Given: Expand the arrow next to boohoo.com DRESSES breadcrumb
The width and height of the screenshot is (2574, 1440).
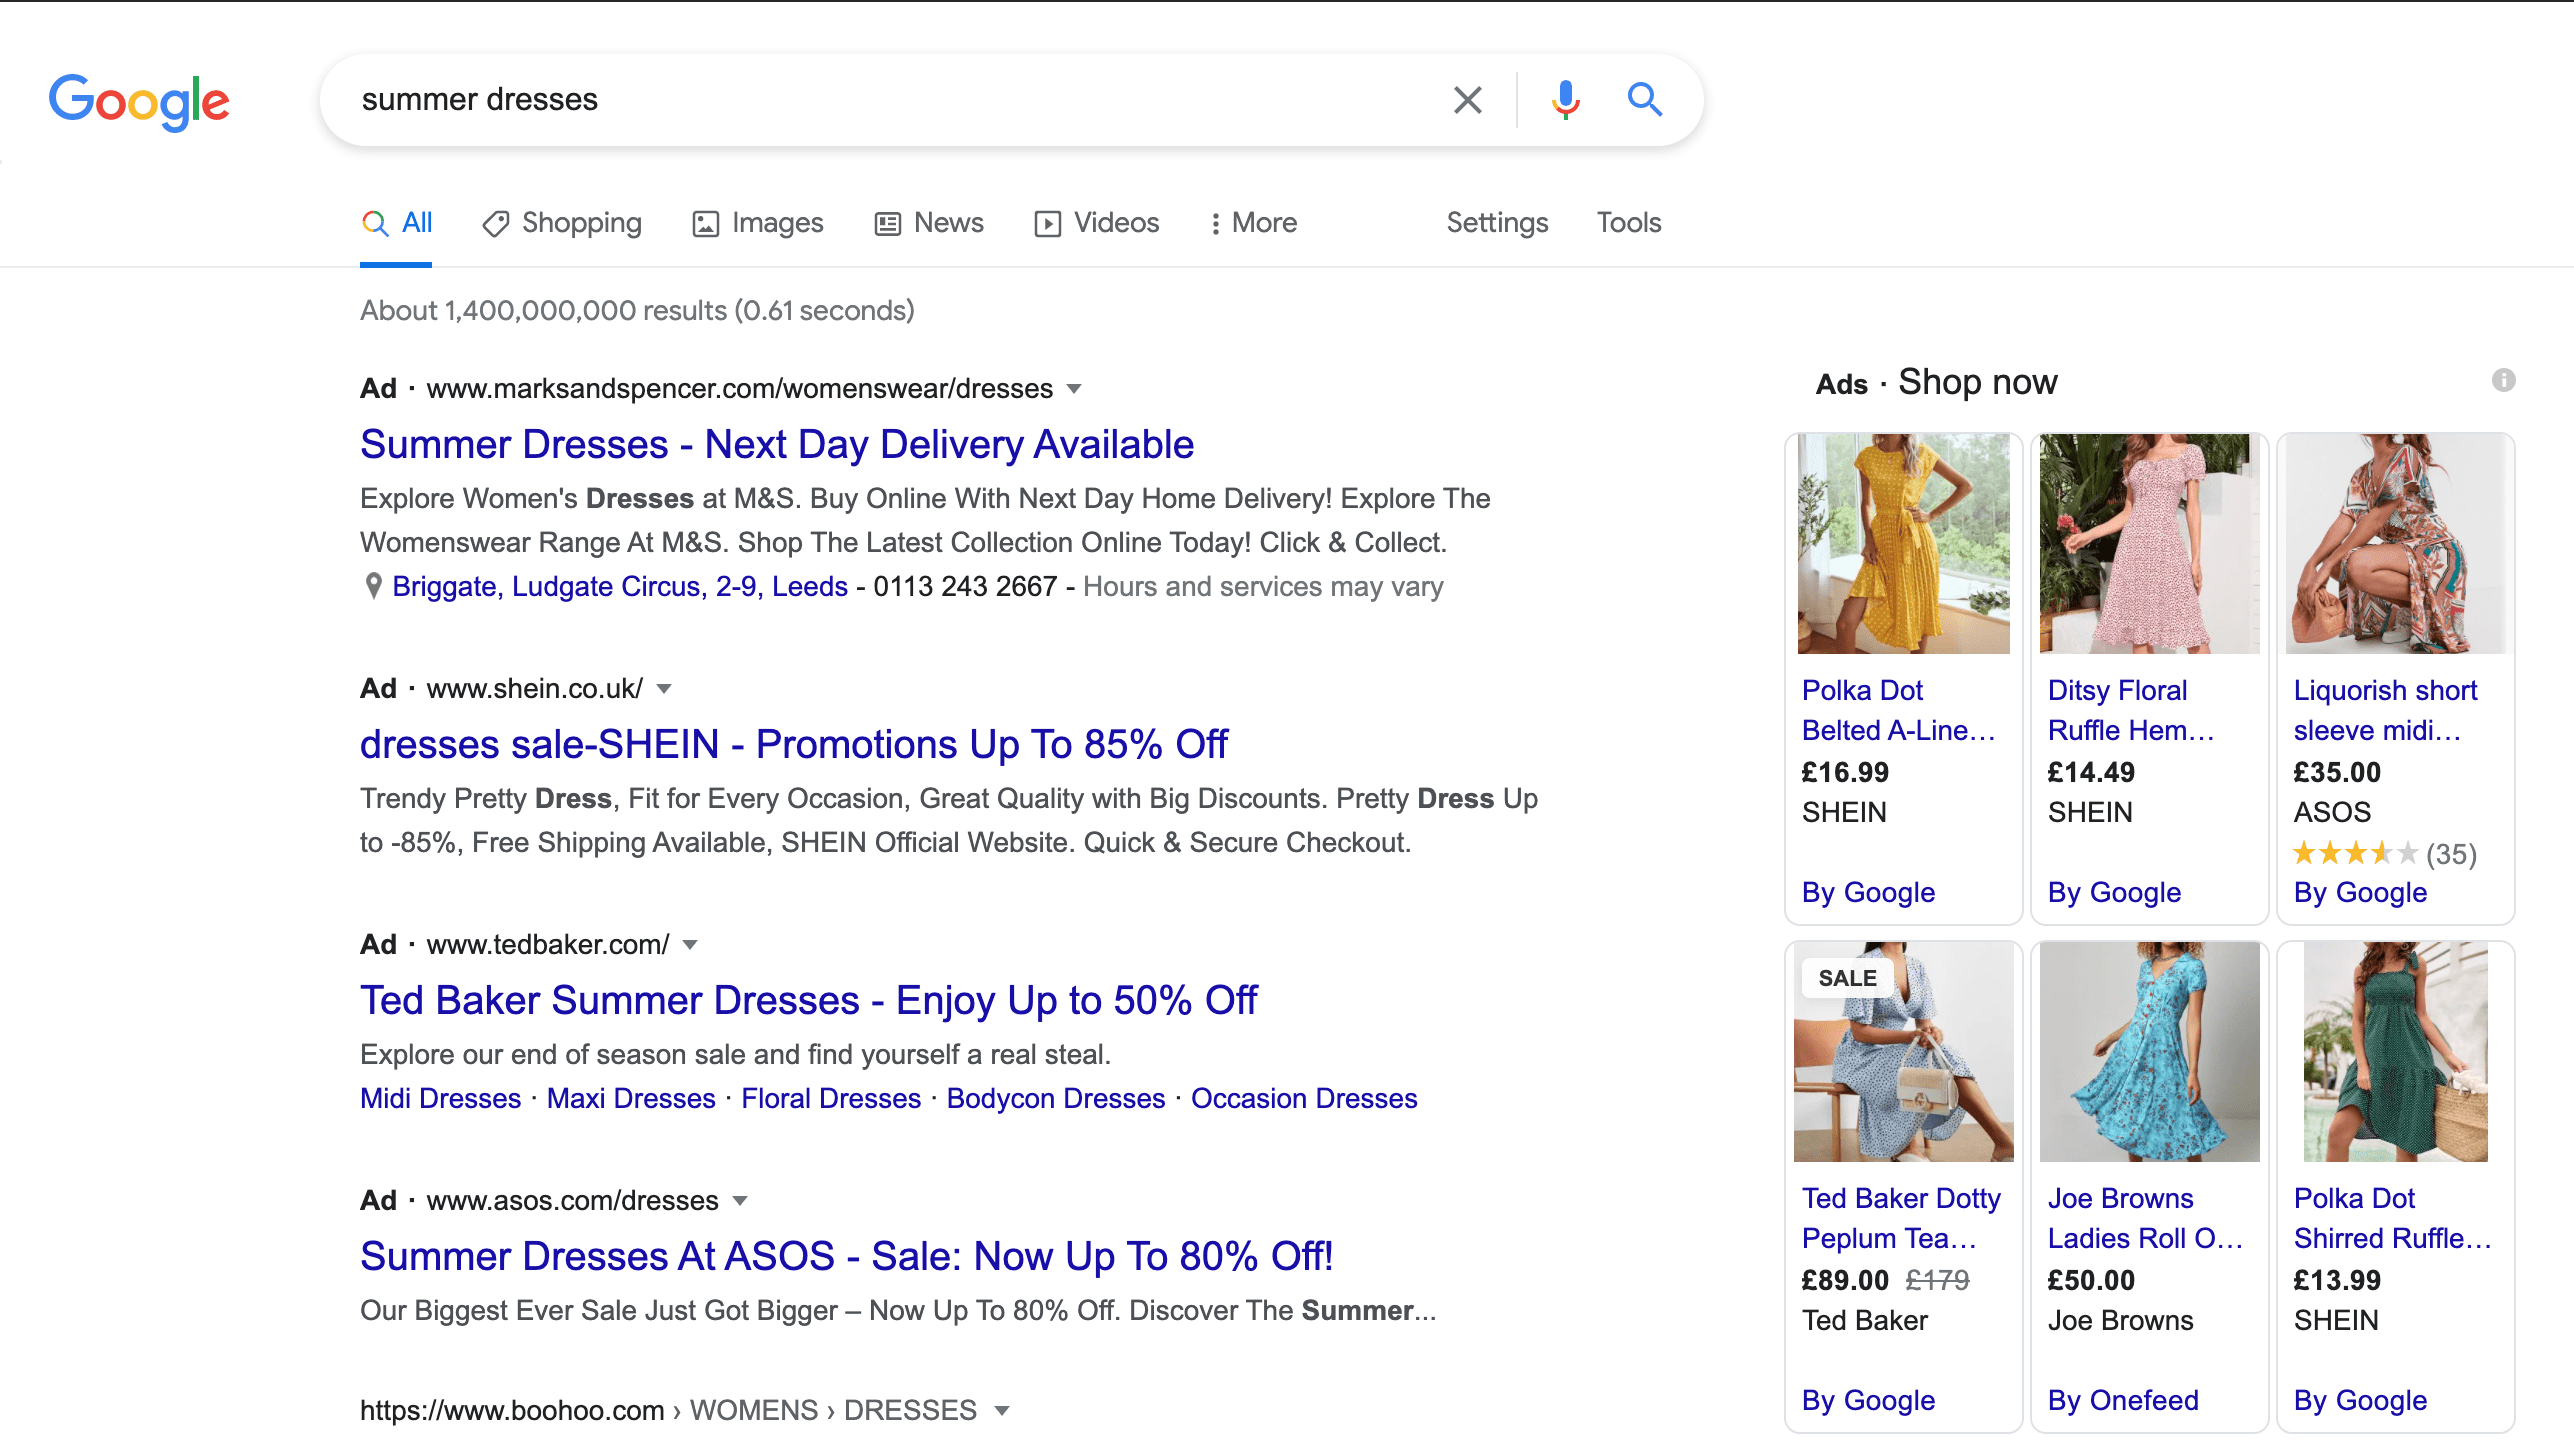Looking at the screenshot, I should click(1002, 1411).
